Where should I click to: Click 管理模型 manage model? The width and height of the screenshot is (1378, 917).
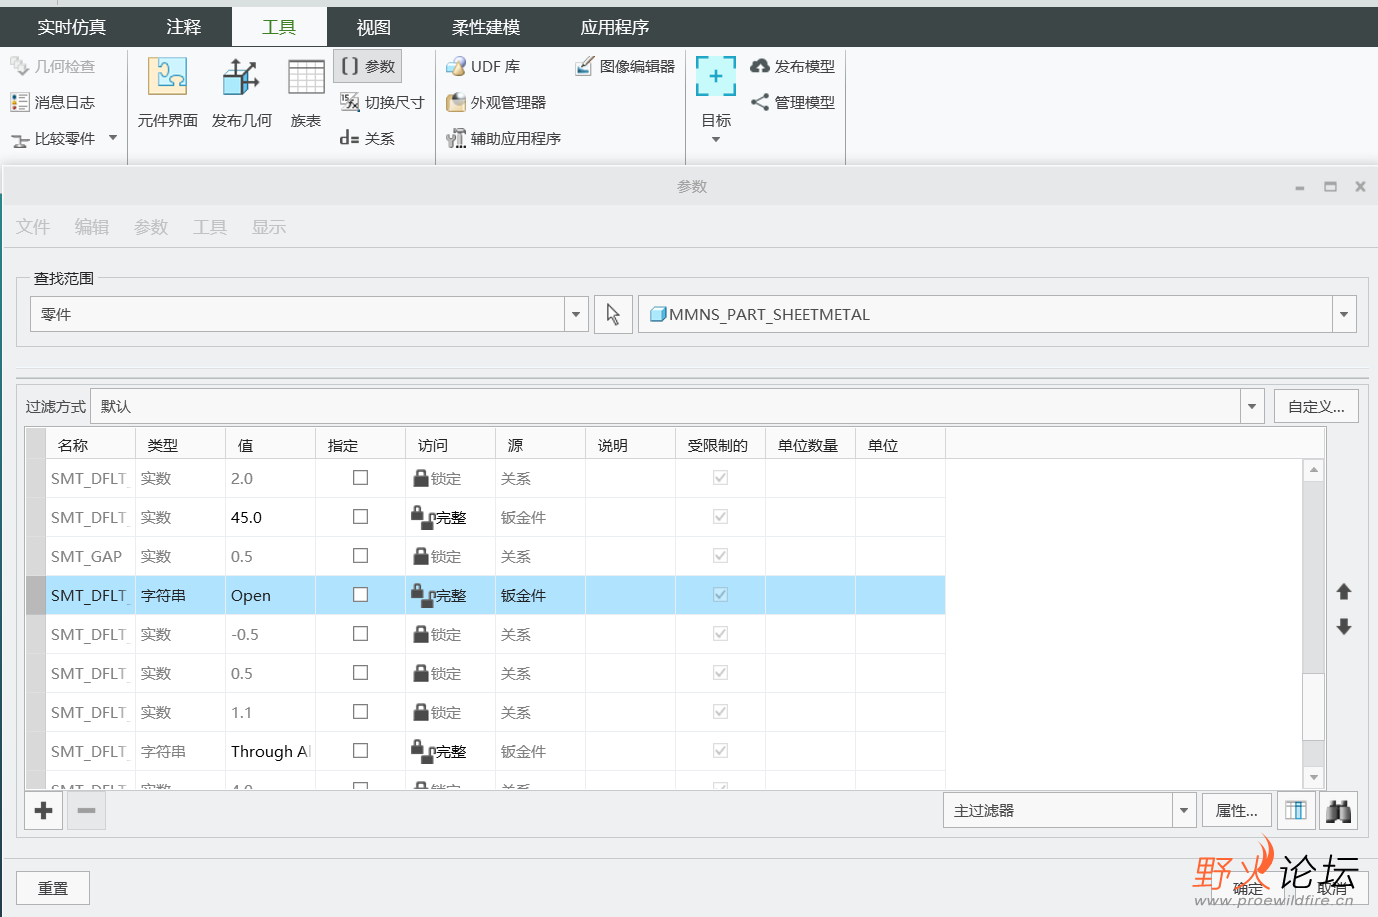tap(792, 102)
